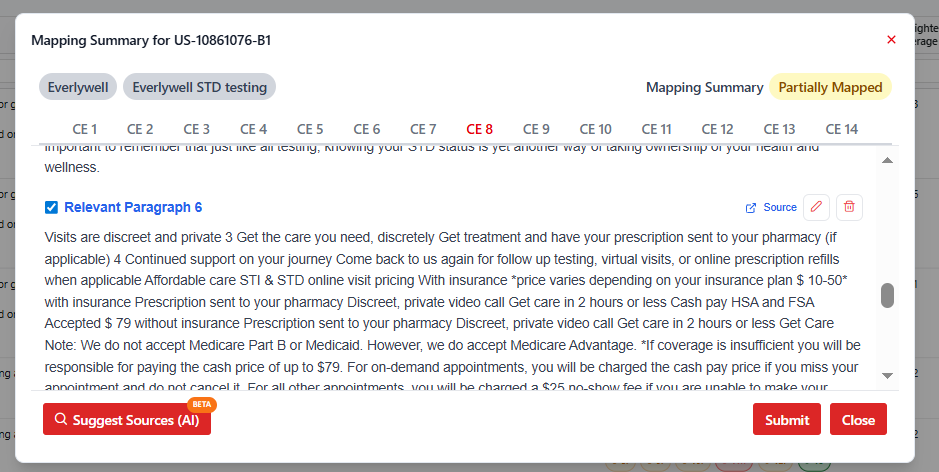The height and width of the screenshot is (472, 939).
Task: Select the CE 14 tab
Action: pos(841,129)
